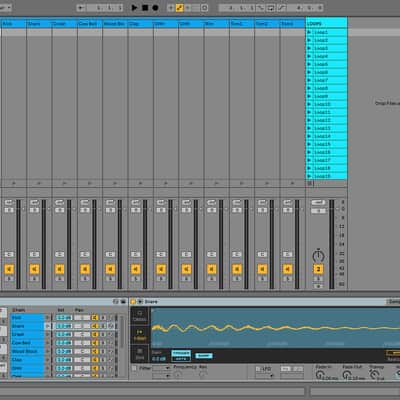Viewport: 400px width, 400px height.
Task: Click the loop switch icon in transport
Action: 271,8
